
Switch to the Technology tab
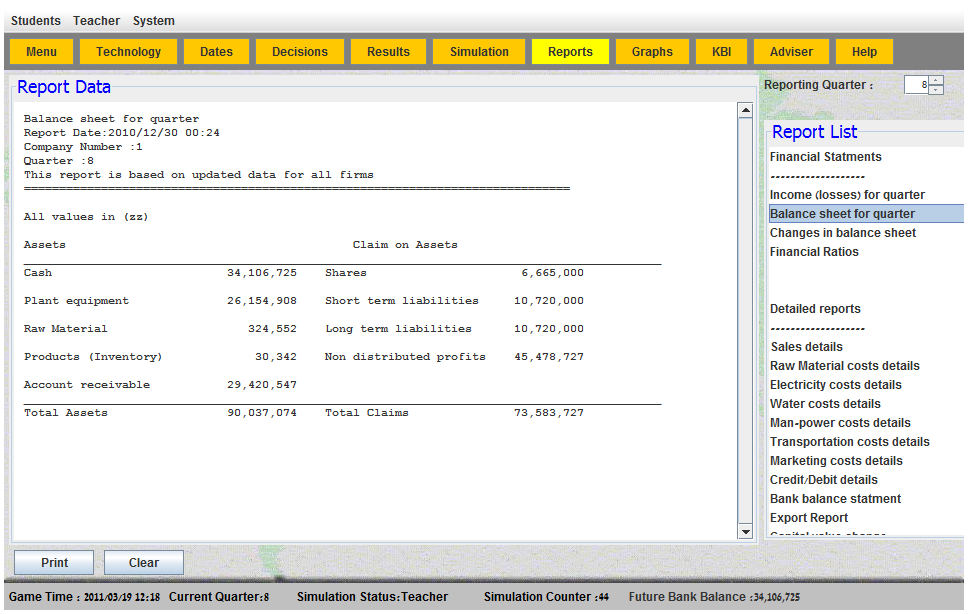tap(128, 52)
